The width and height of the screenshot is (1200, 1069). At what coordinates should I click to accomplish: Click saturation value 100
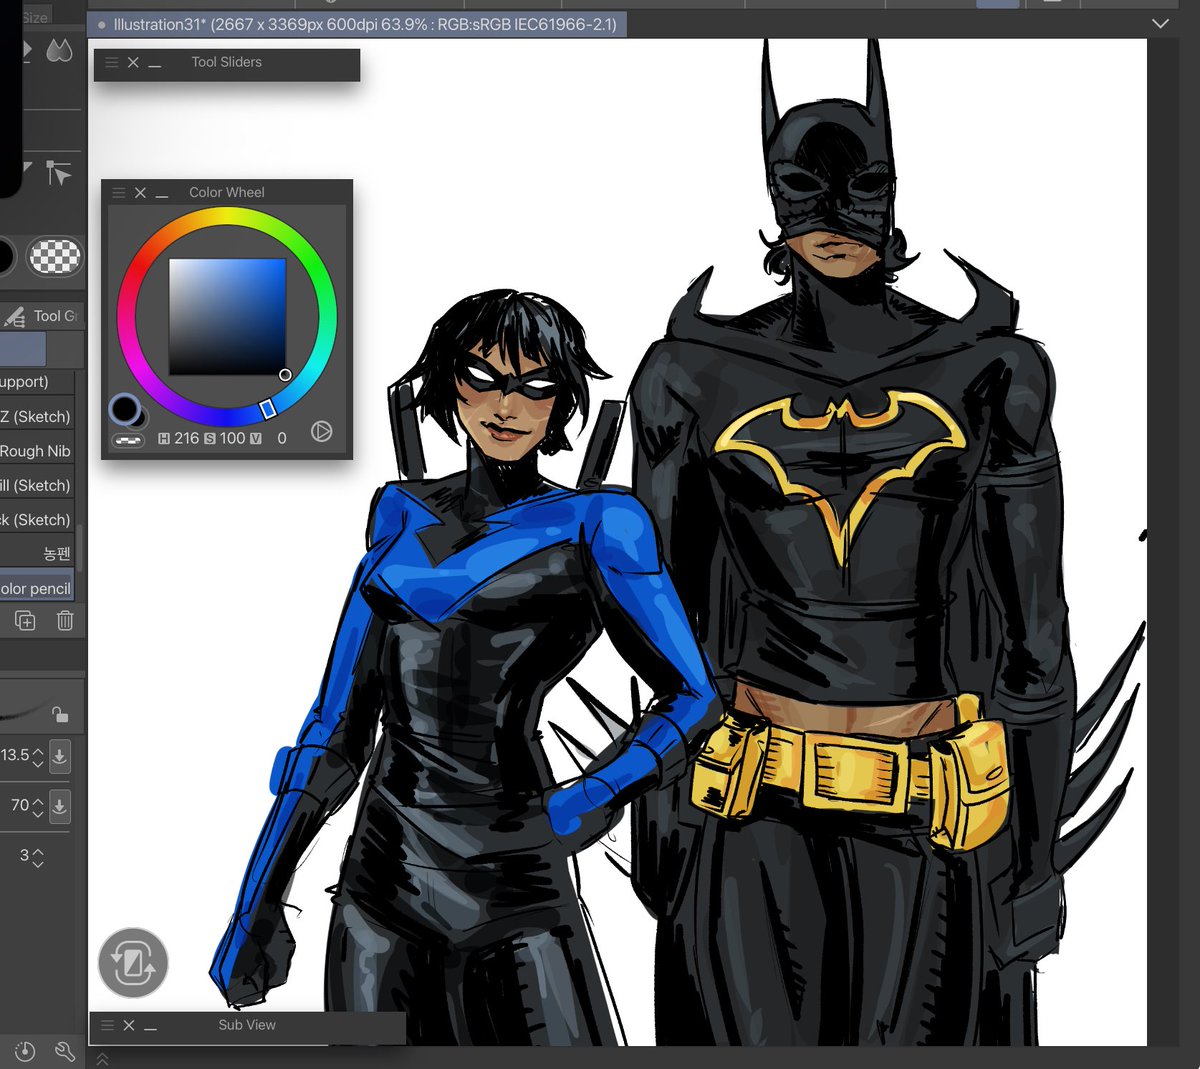pyautogui.click(x=232, y=439)
